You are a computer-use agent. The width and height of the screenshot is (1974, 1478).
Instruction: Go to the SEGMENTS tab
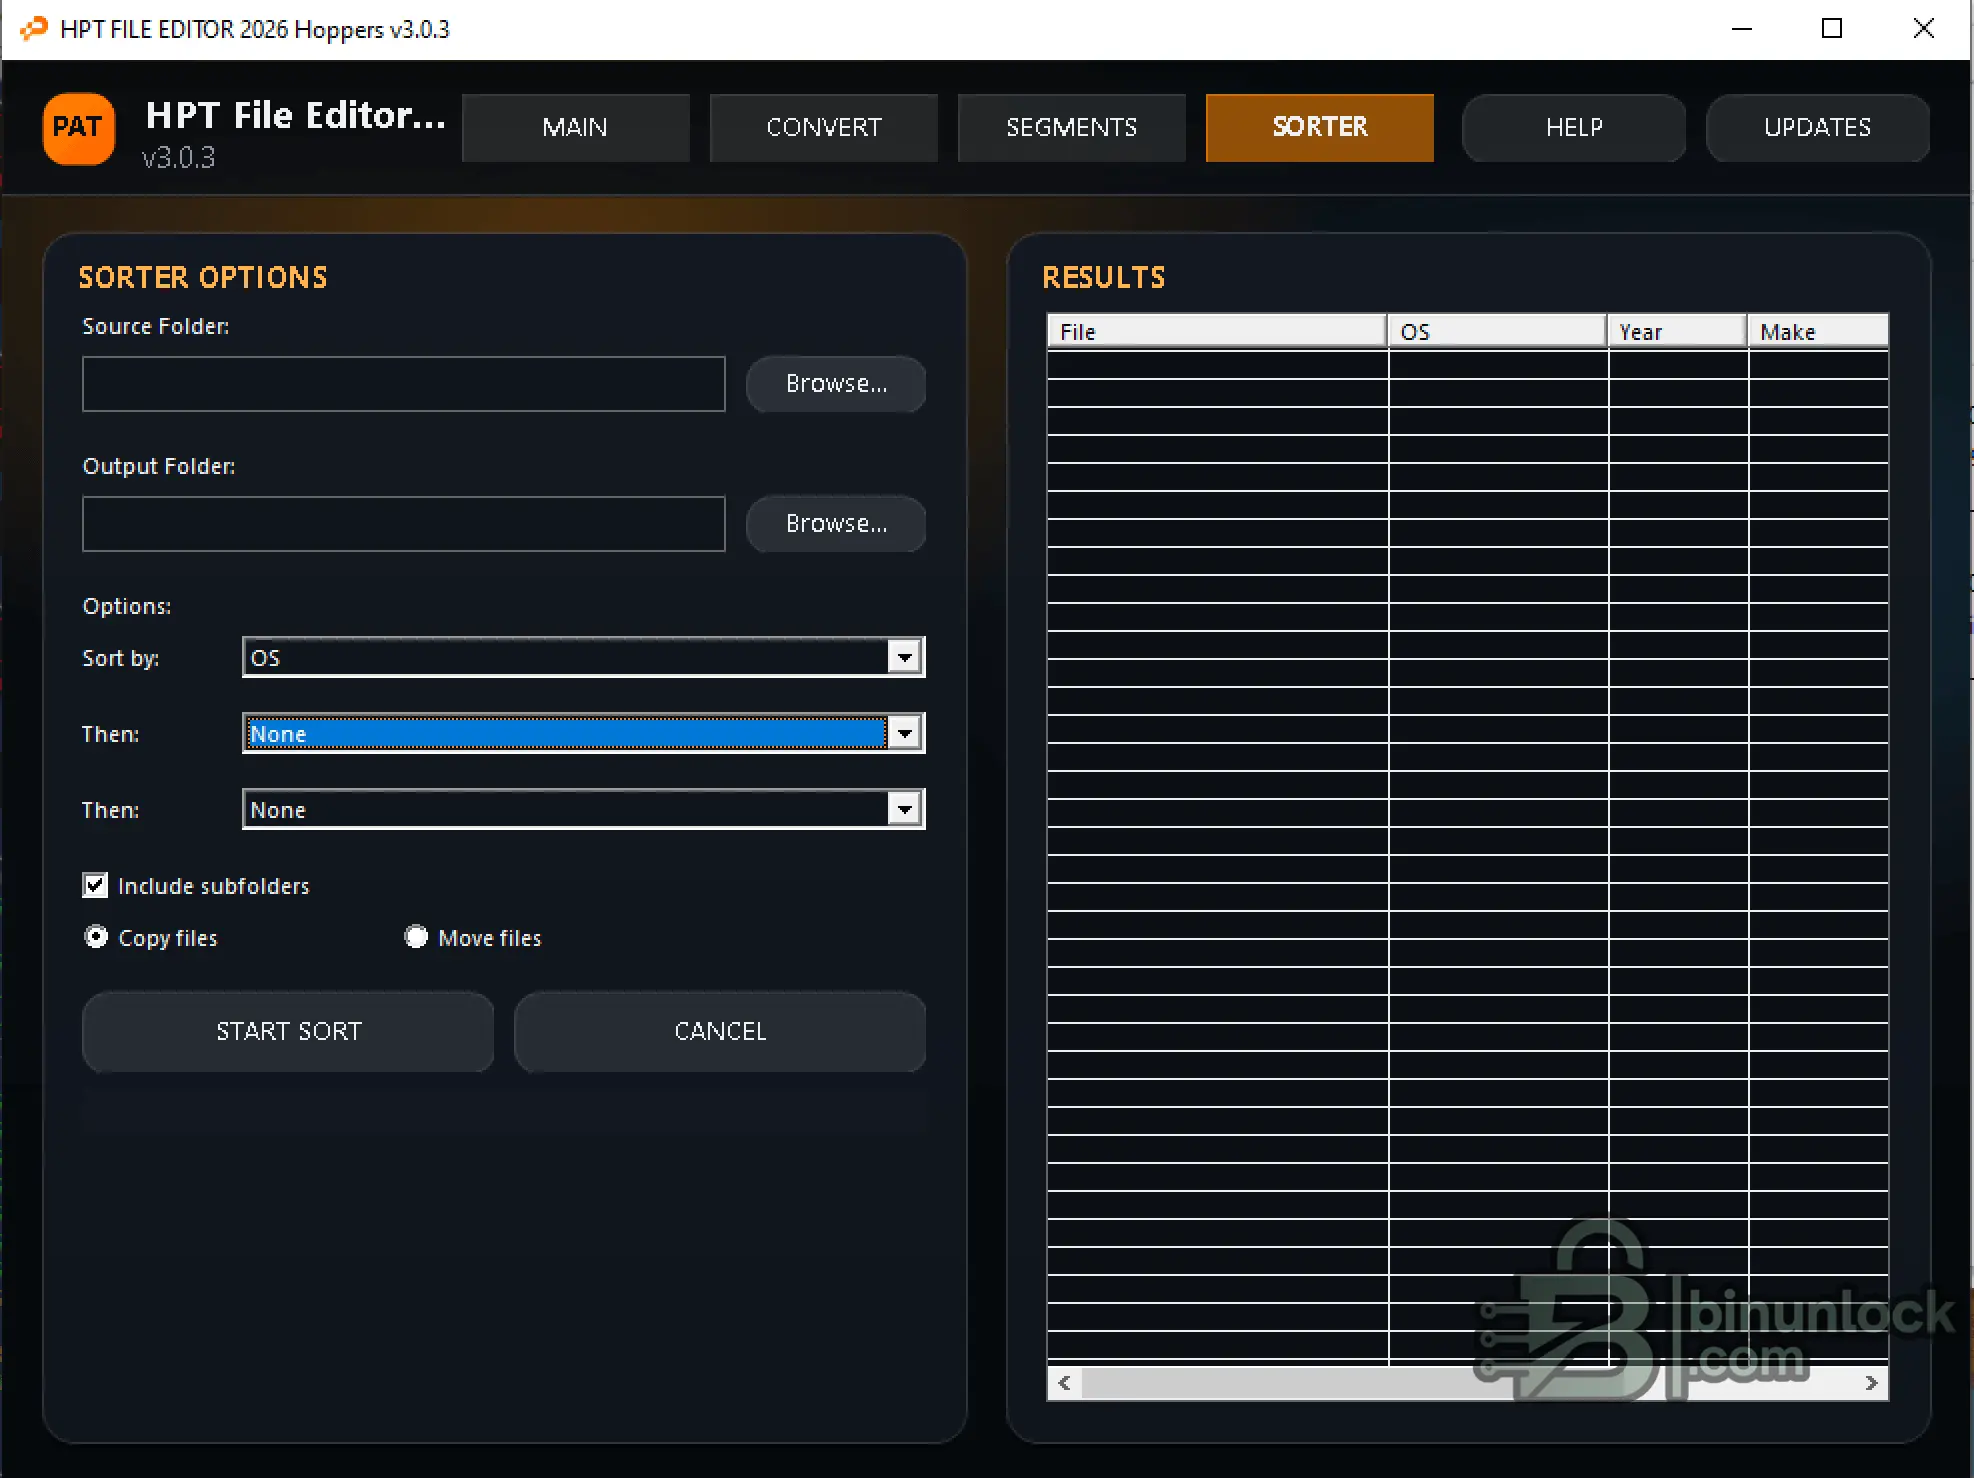pos(1071,128)
